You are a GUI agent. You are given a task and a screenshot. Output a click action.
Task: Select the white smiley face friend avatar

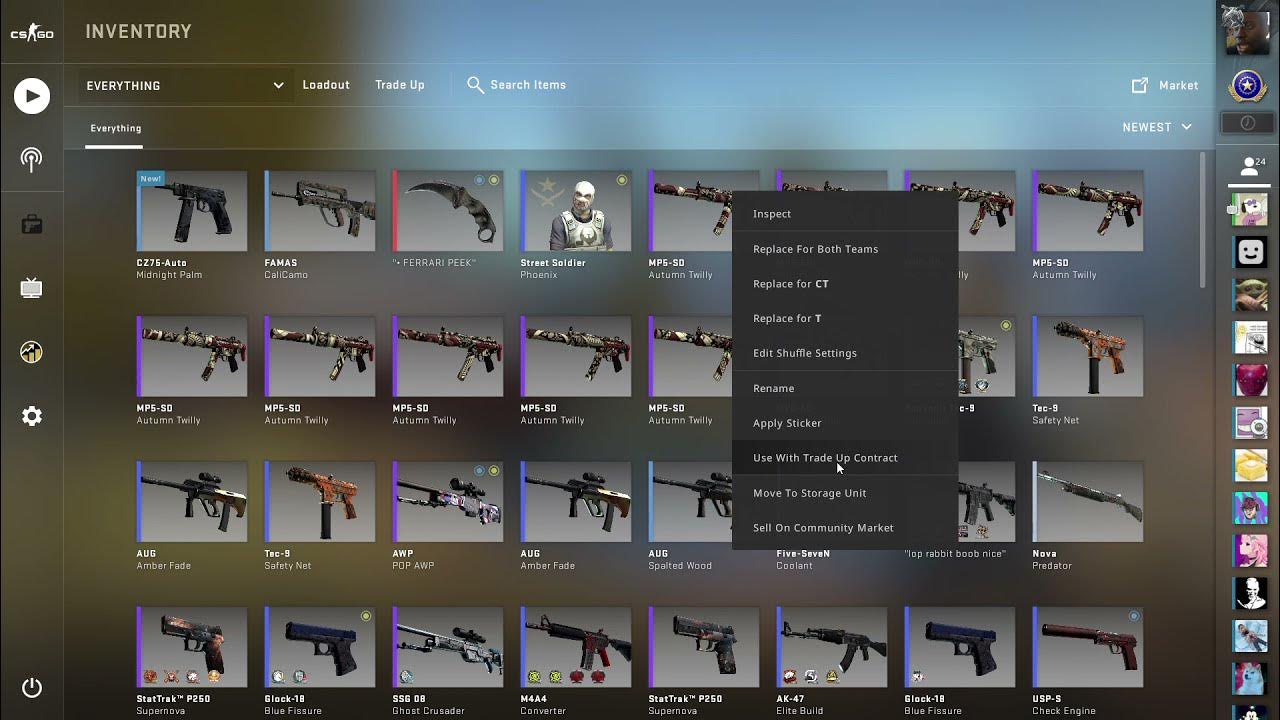(1251, 253)
